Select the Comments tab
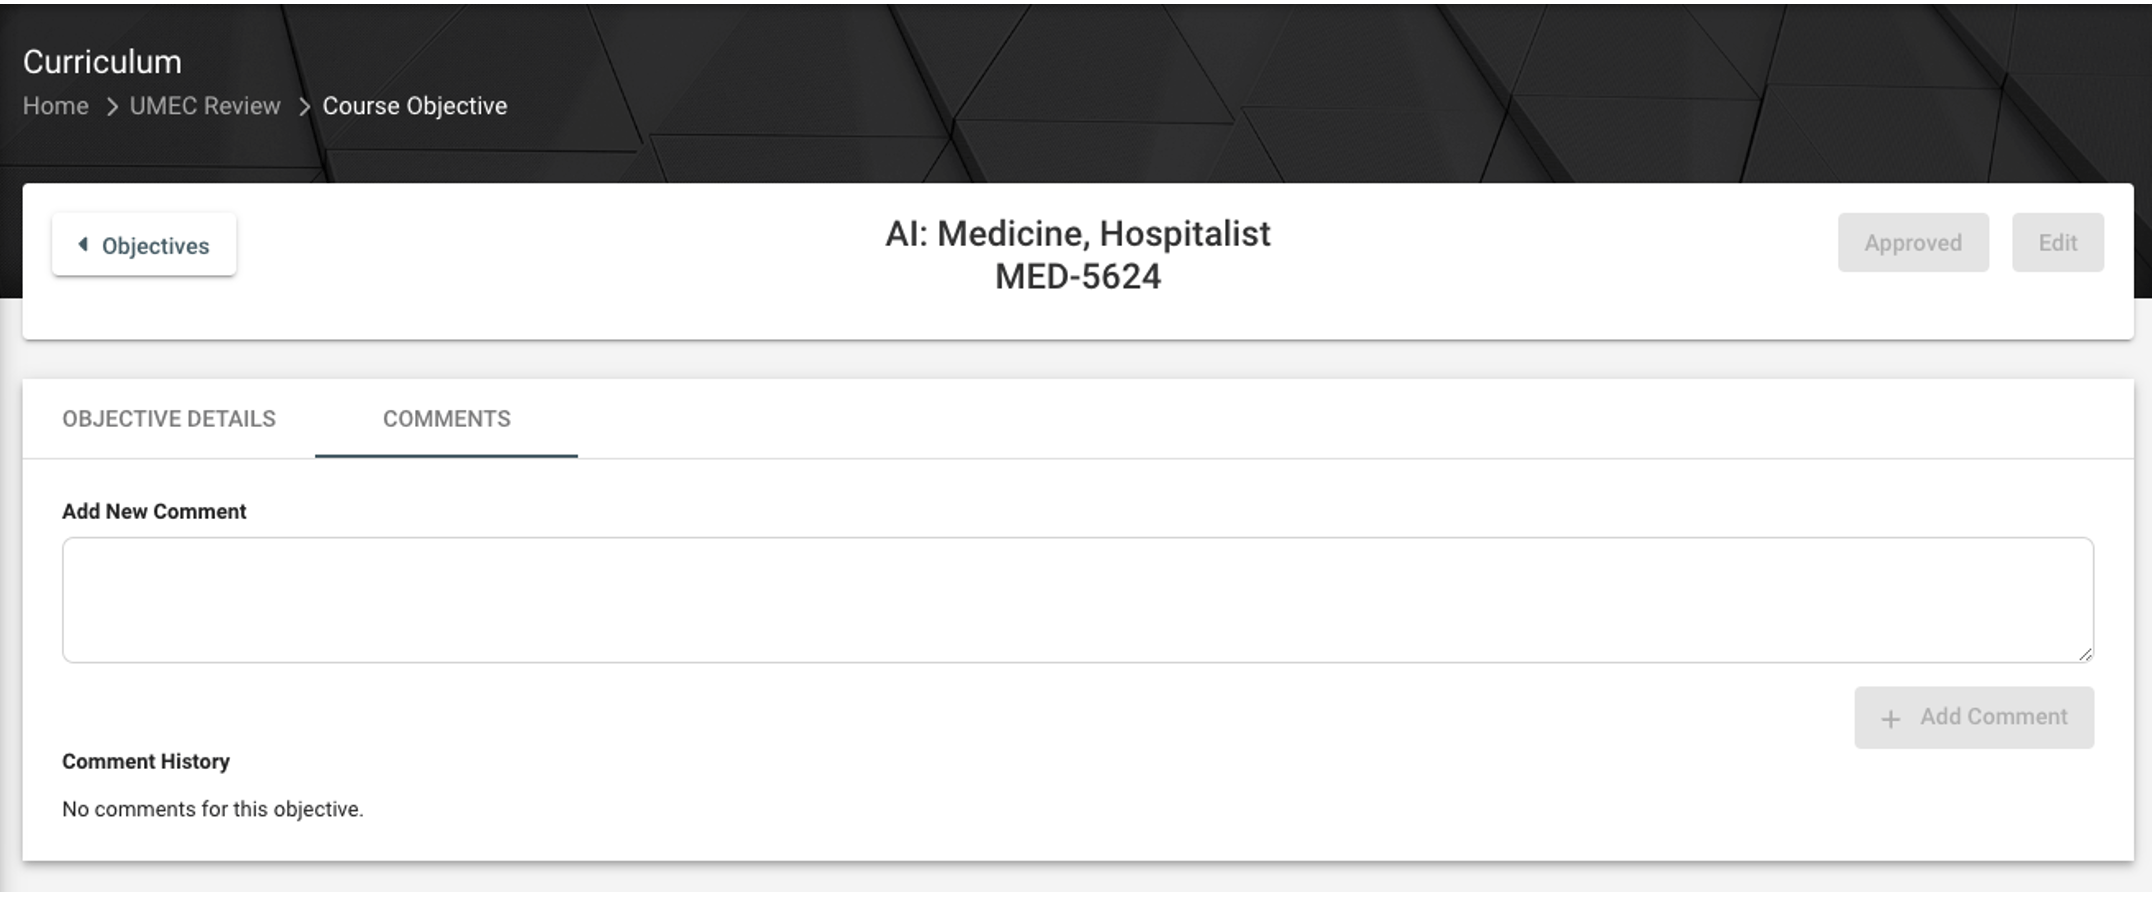The width and height of the screenshot is (2152, 898). tap(446, 419)
